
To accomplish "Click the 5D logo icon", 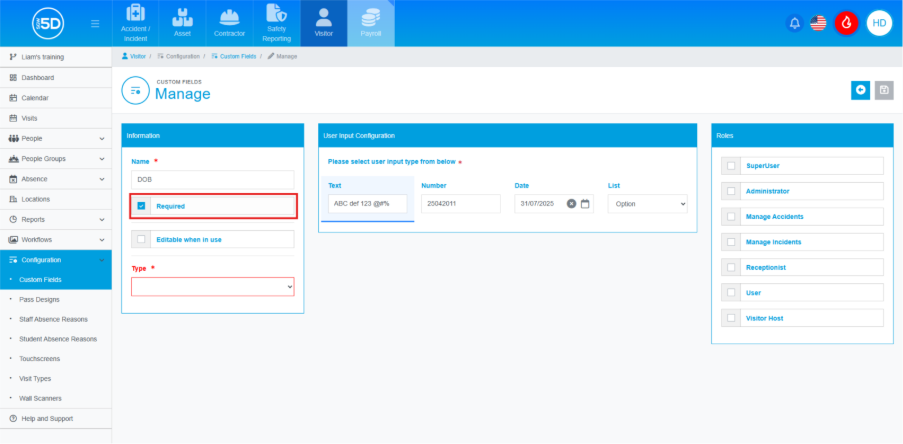I will tap(48, 24).
